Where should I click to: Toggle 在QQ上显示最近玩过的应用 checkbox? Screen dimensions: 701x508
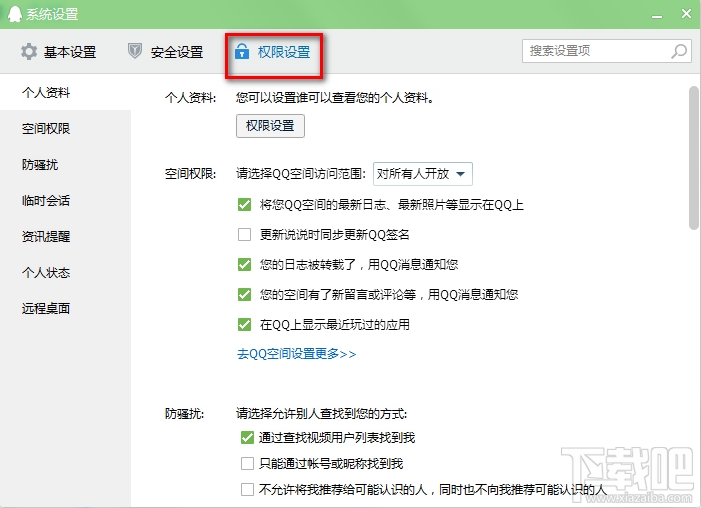[x=244, y=324]
